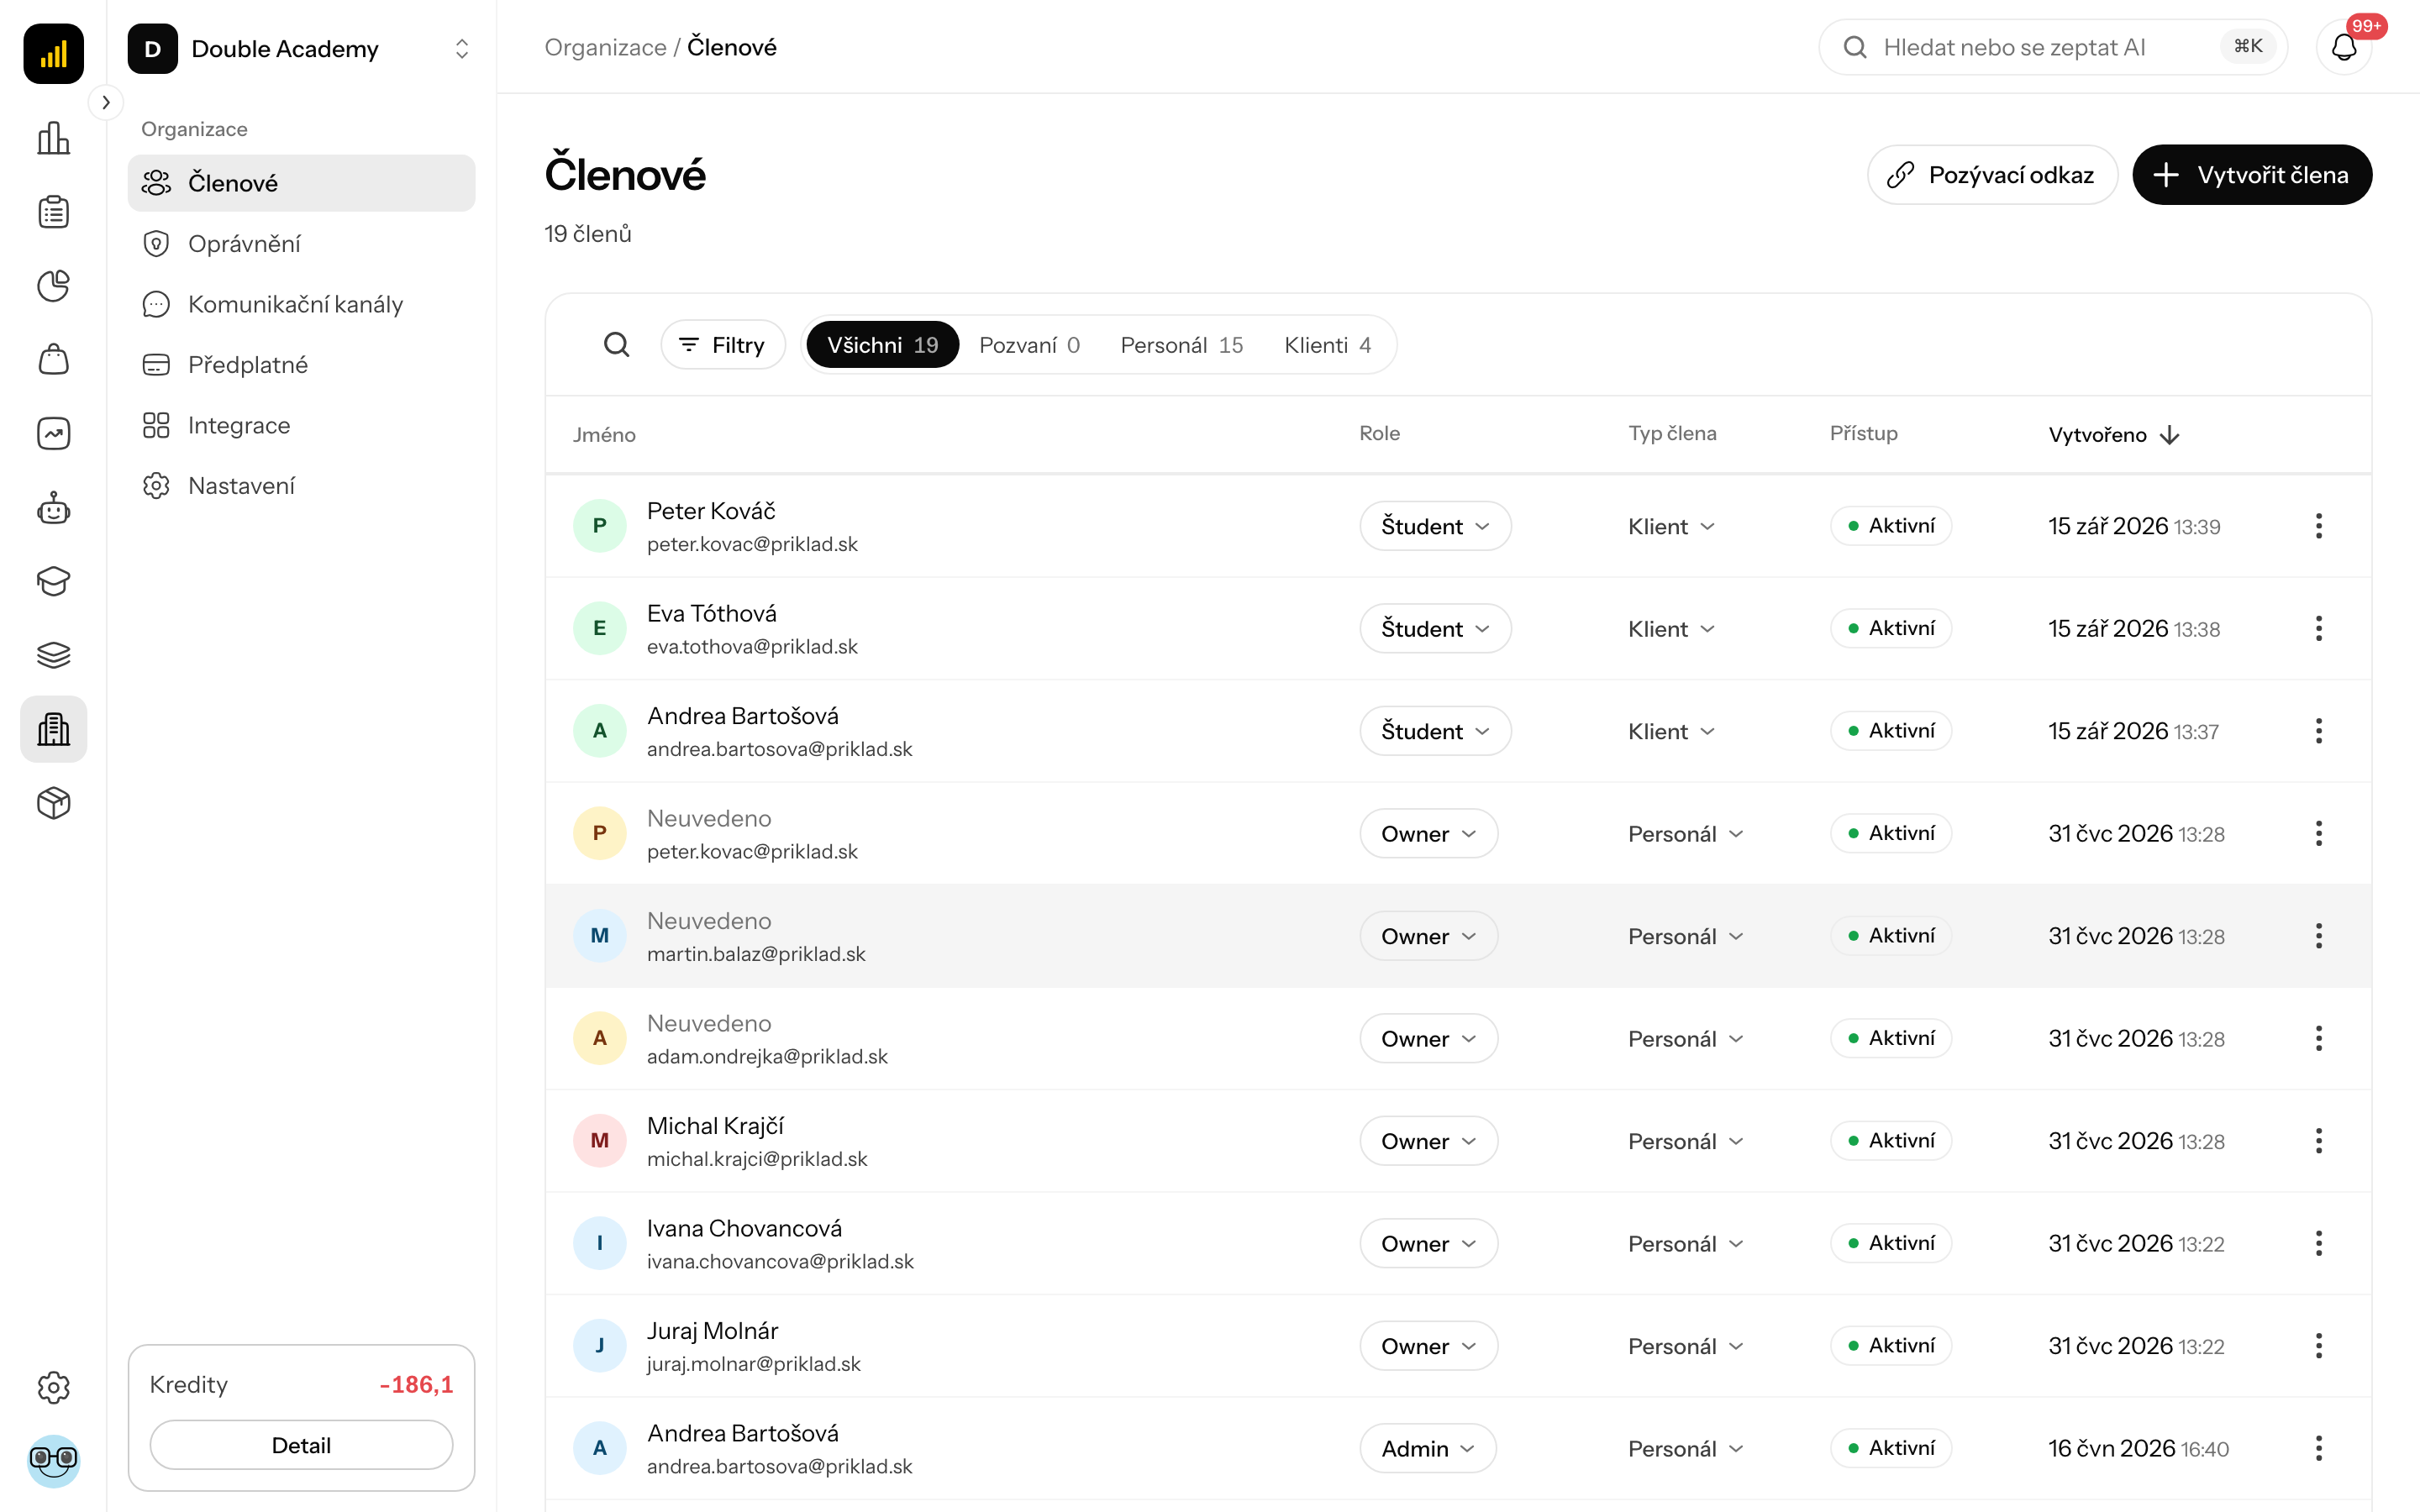Expand the sidebar with the chevron toggle
This screenshot has height=1512, width=2420.
(106, 102)
